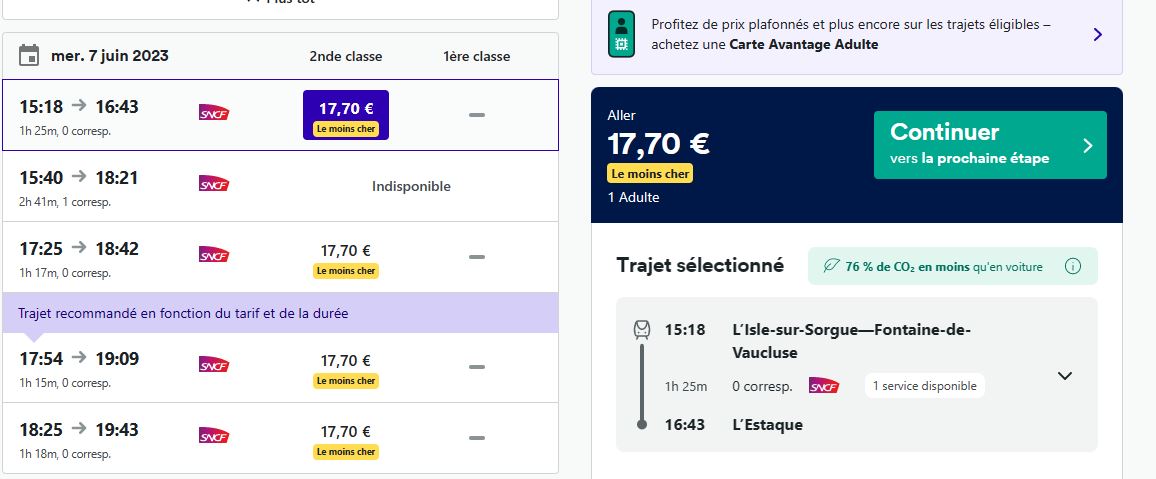Click the 1ère classe column header
Screen dimensions: 1156x479
coord(476,56)
